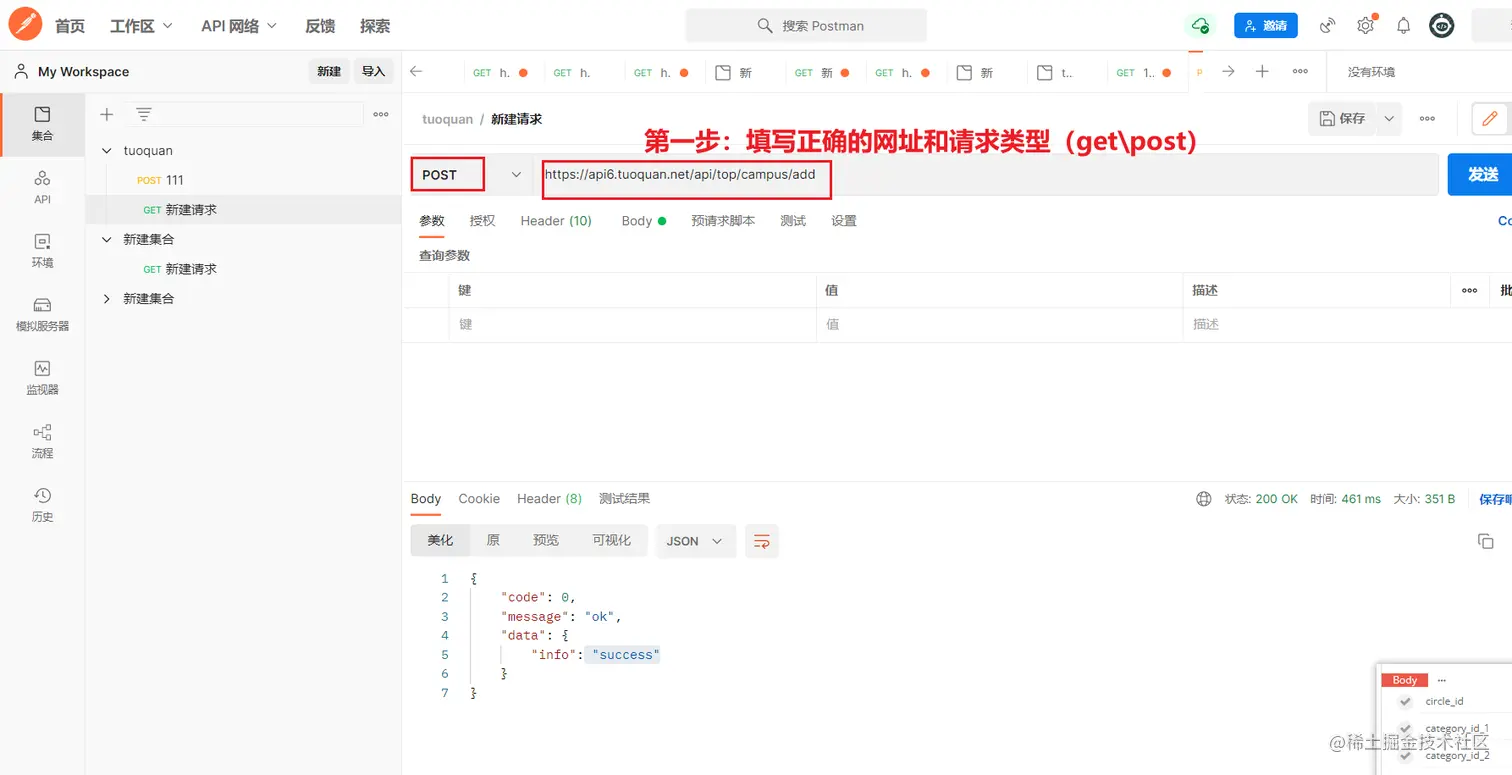Click the 搜索 Postman search box

[806, 26]
